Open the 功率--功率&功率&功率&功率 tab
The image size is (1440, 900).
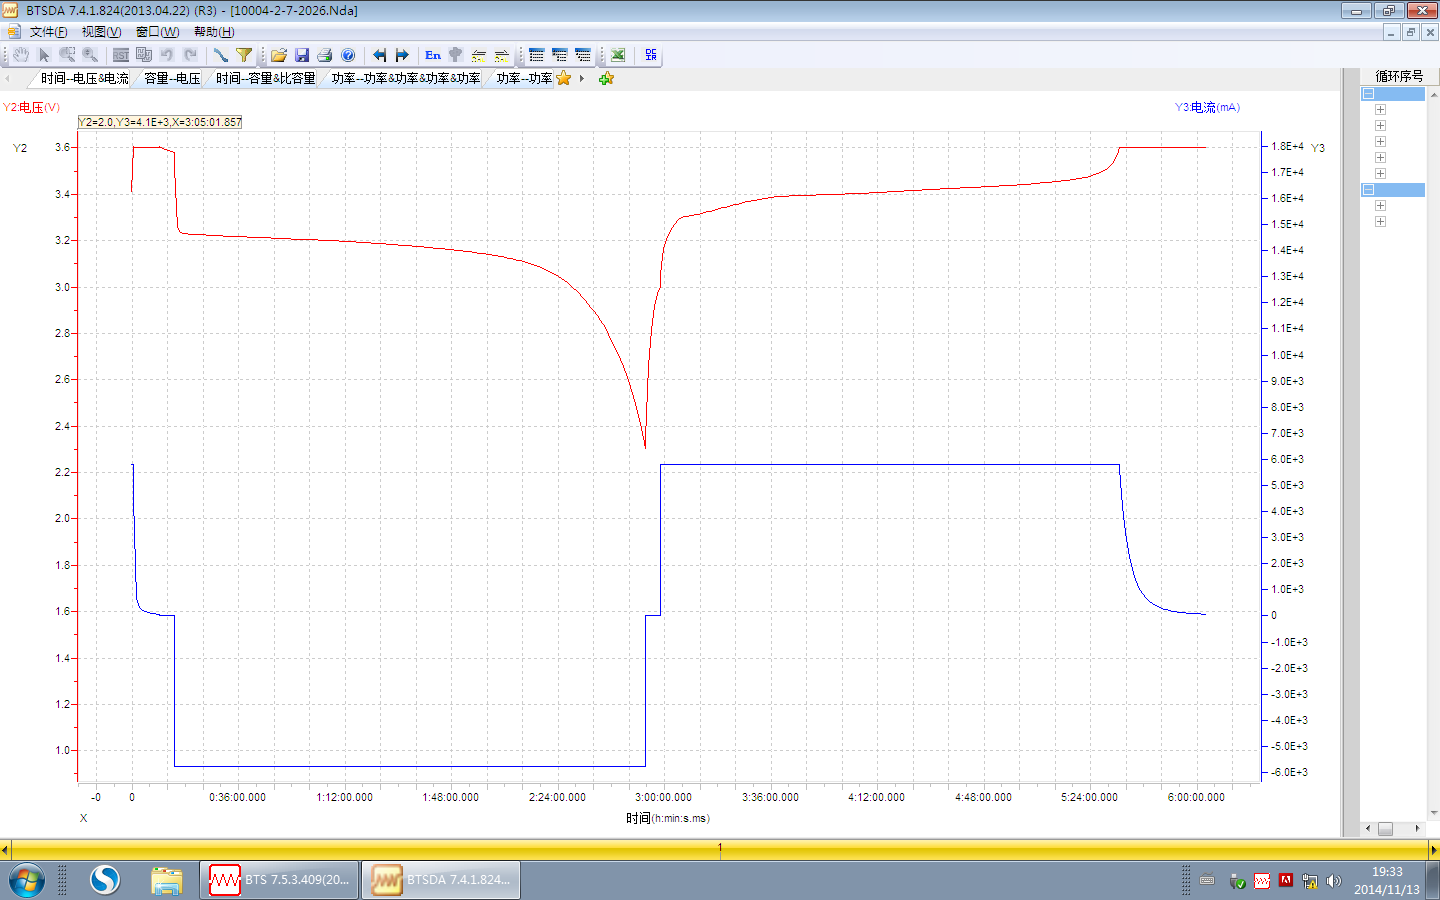pyautogui.click(x=406, y=78)
